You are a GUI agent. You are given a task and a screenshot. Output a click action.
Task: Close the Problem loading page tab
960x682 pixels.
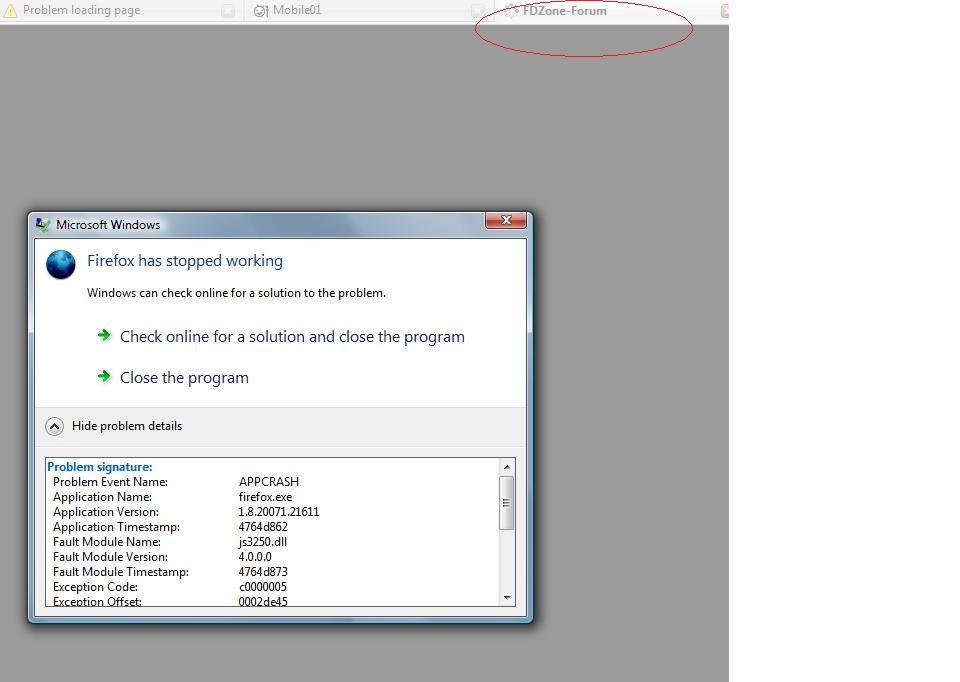(x=228, y=11)
